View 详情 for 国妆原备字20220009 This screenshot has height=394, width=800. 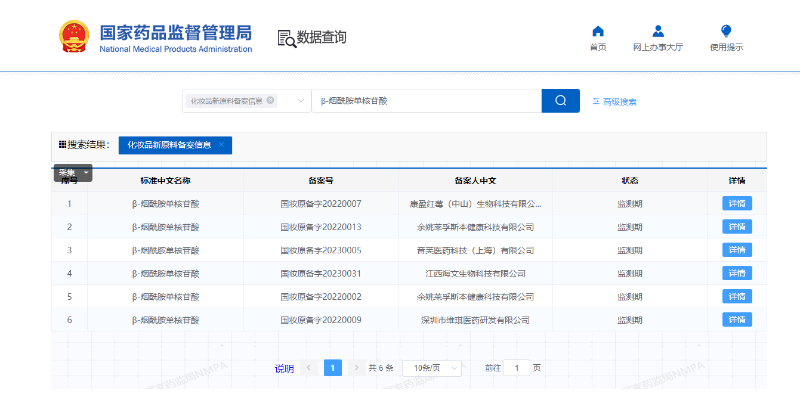click(x=737, y=319)
